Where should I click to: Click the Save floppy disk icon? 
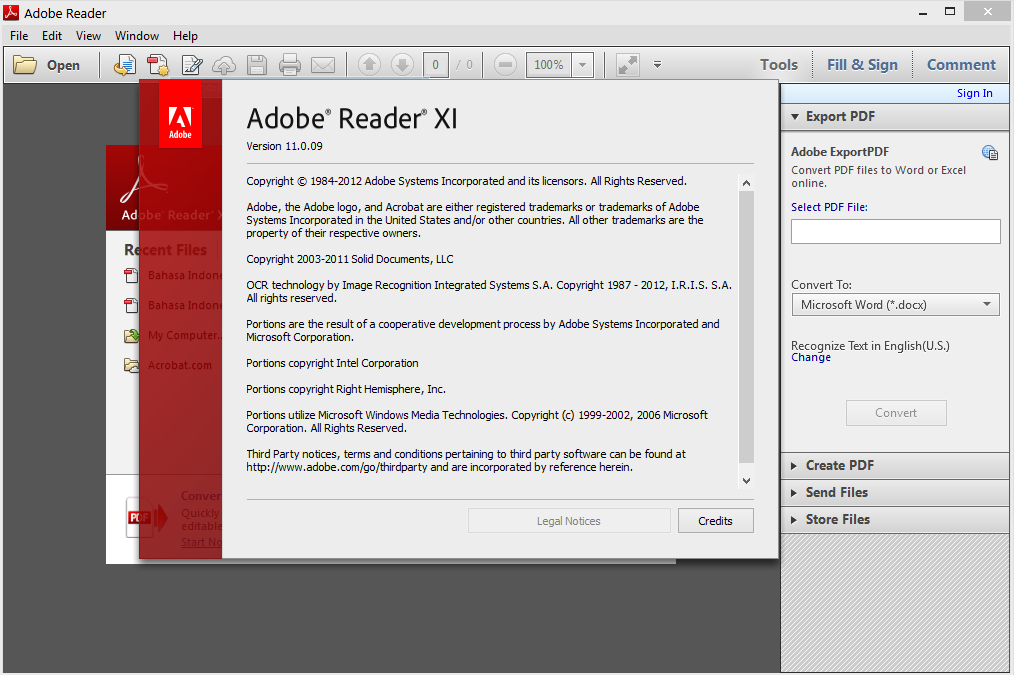tap(257, 65)
